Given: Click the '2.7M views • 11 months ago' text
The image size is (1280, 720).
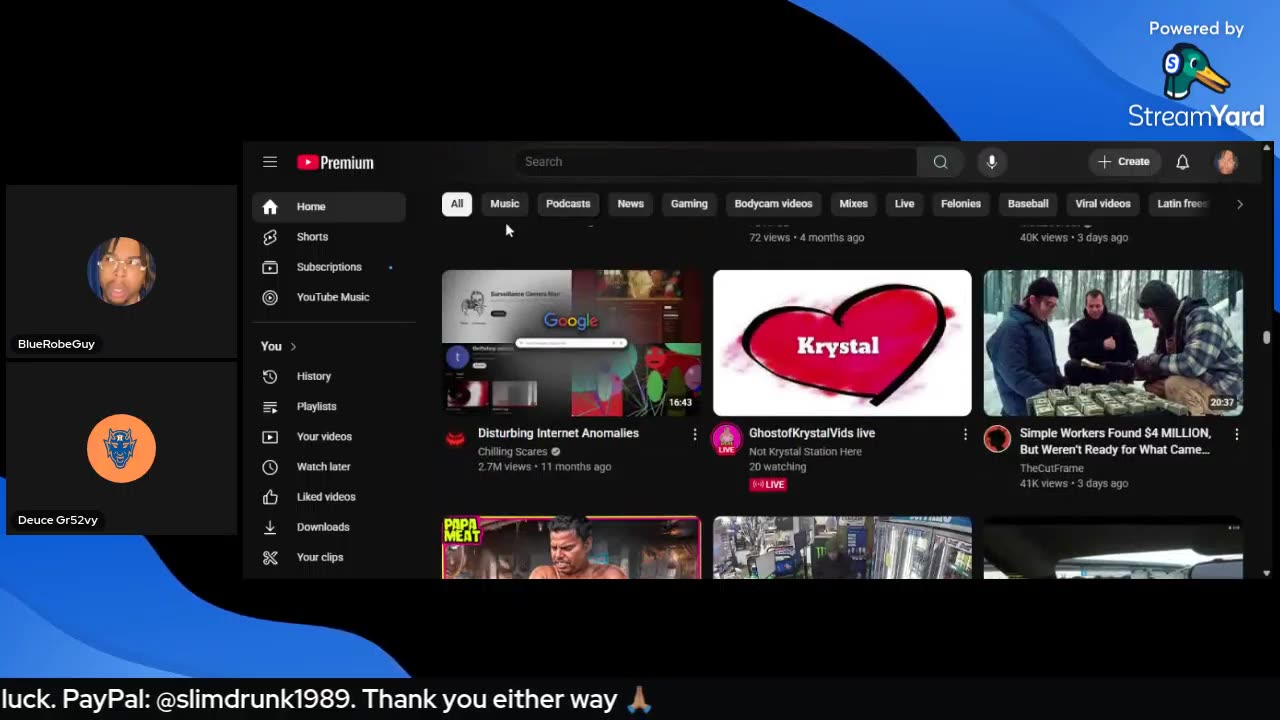Looking at the screenshot, I should 544,467.
